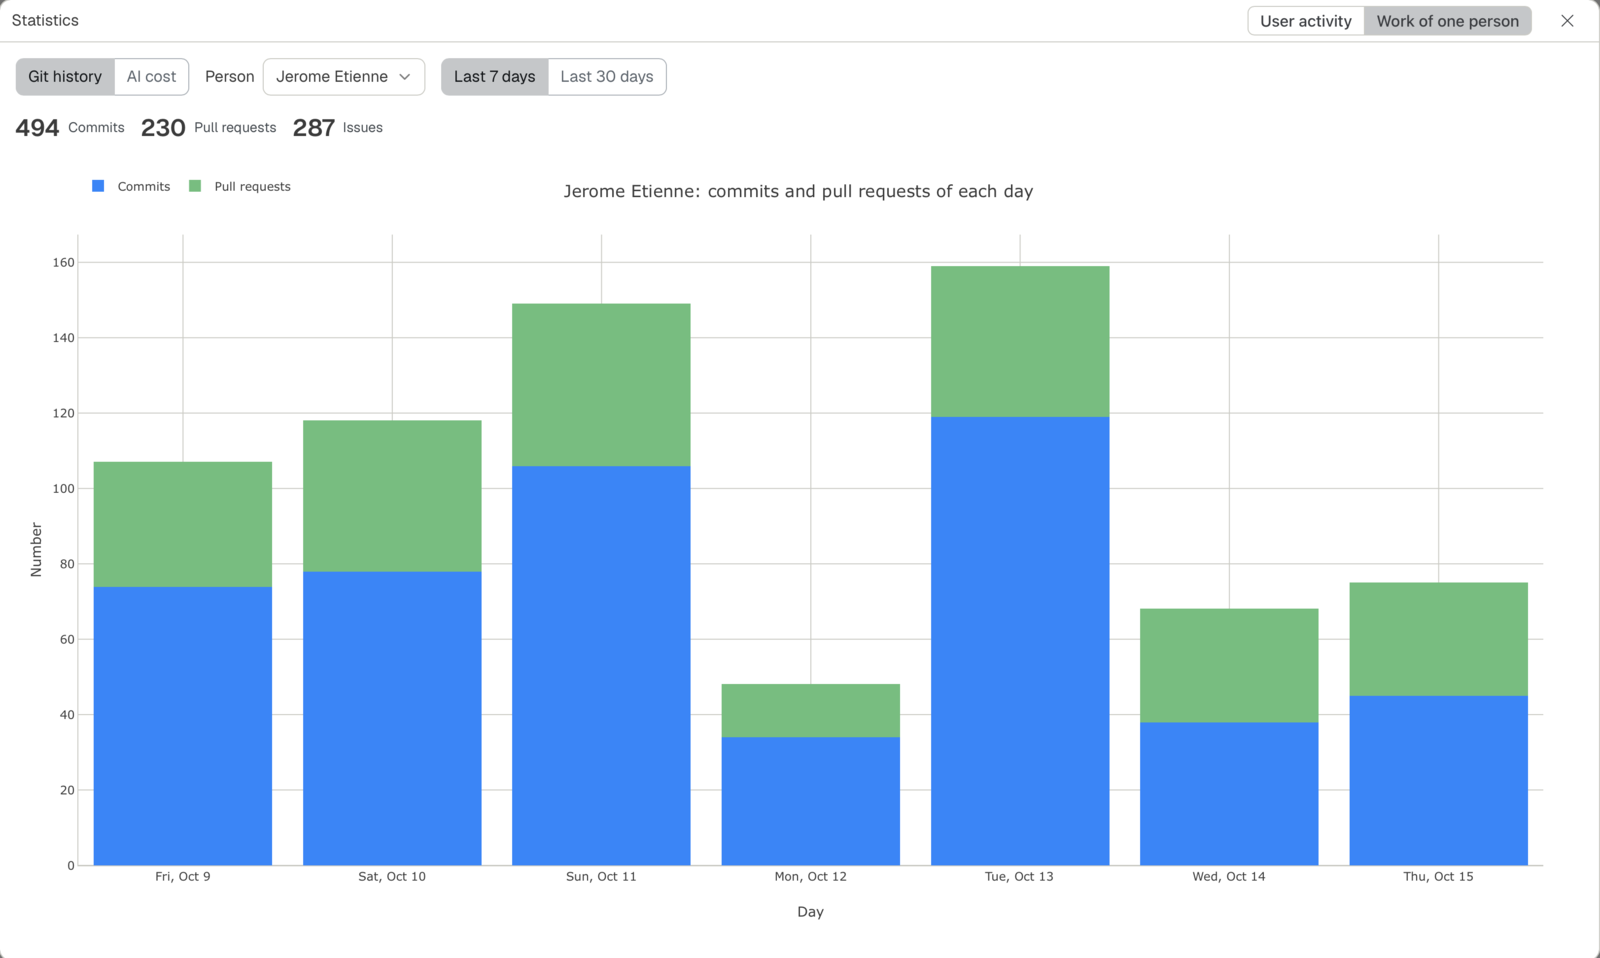Click the 287 Issues counter
The height and width of the screenshot is (958, 1600).
pos(338,128)
